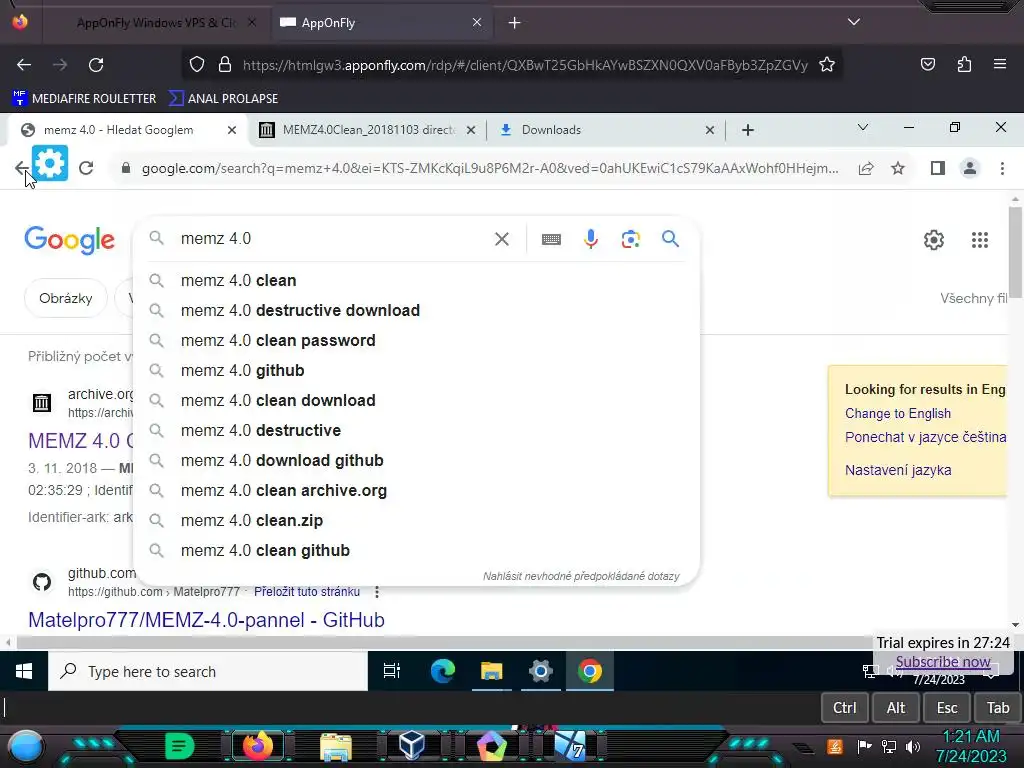Click Change to English link

coord(898,413)
